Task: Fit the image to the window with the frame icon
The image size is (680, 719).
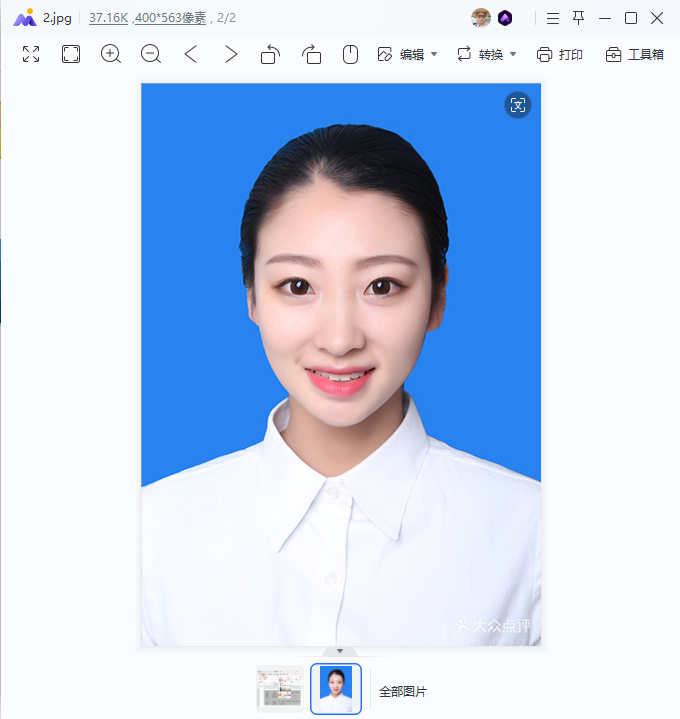Action: point(71,54)
